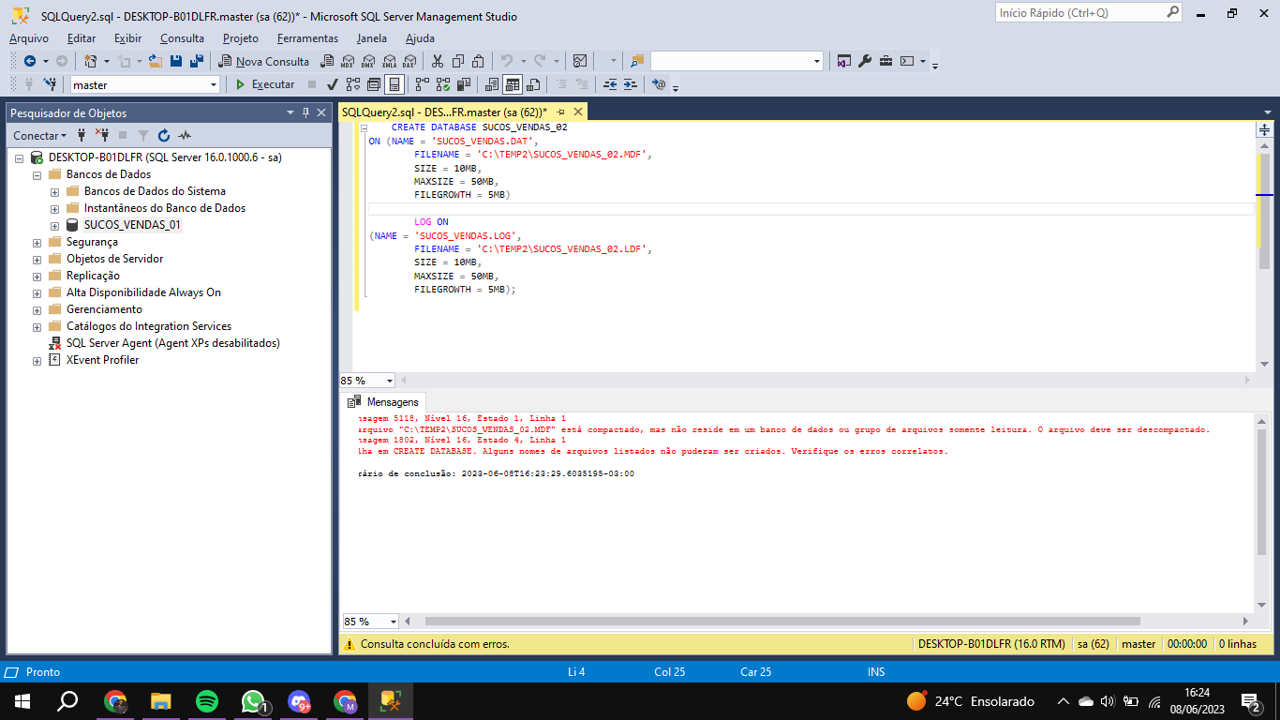Viewport: 1280px width, 720px height.
Task: Click the Display Estimated Execution Plan icon
Action: click(x=353, y=85)
